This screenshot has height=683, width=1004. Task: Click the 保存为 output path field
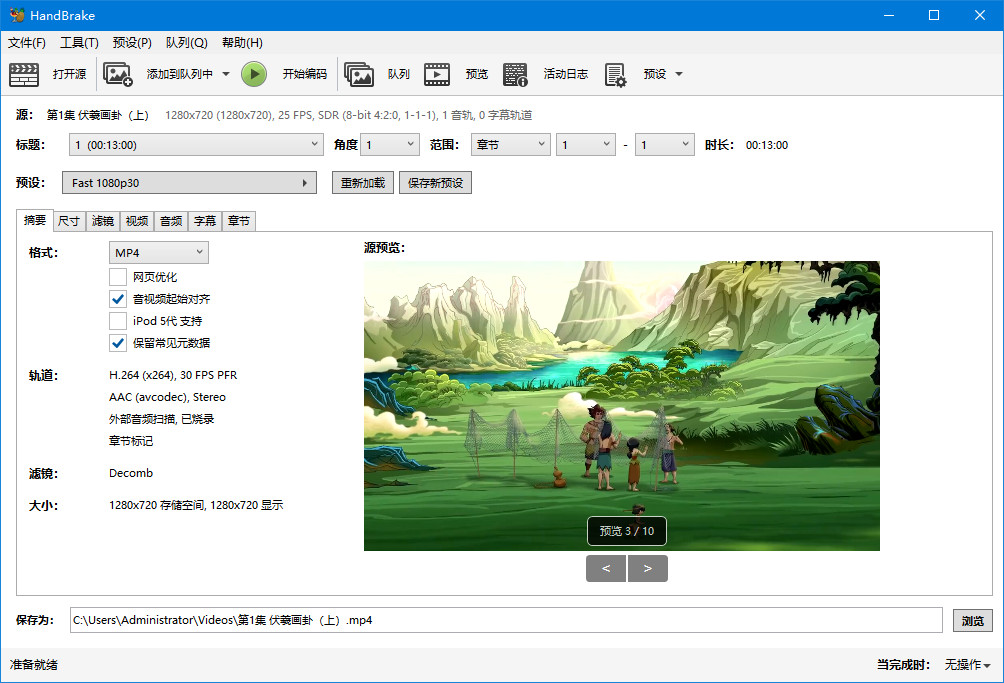tap(506, 620)
